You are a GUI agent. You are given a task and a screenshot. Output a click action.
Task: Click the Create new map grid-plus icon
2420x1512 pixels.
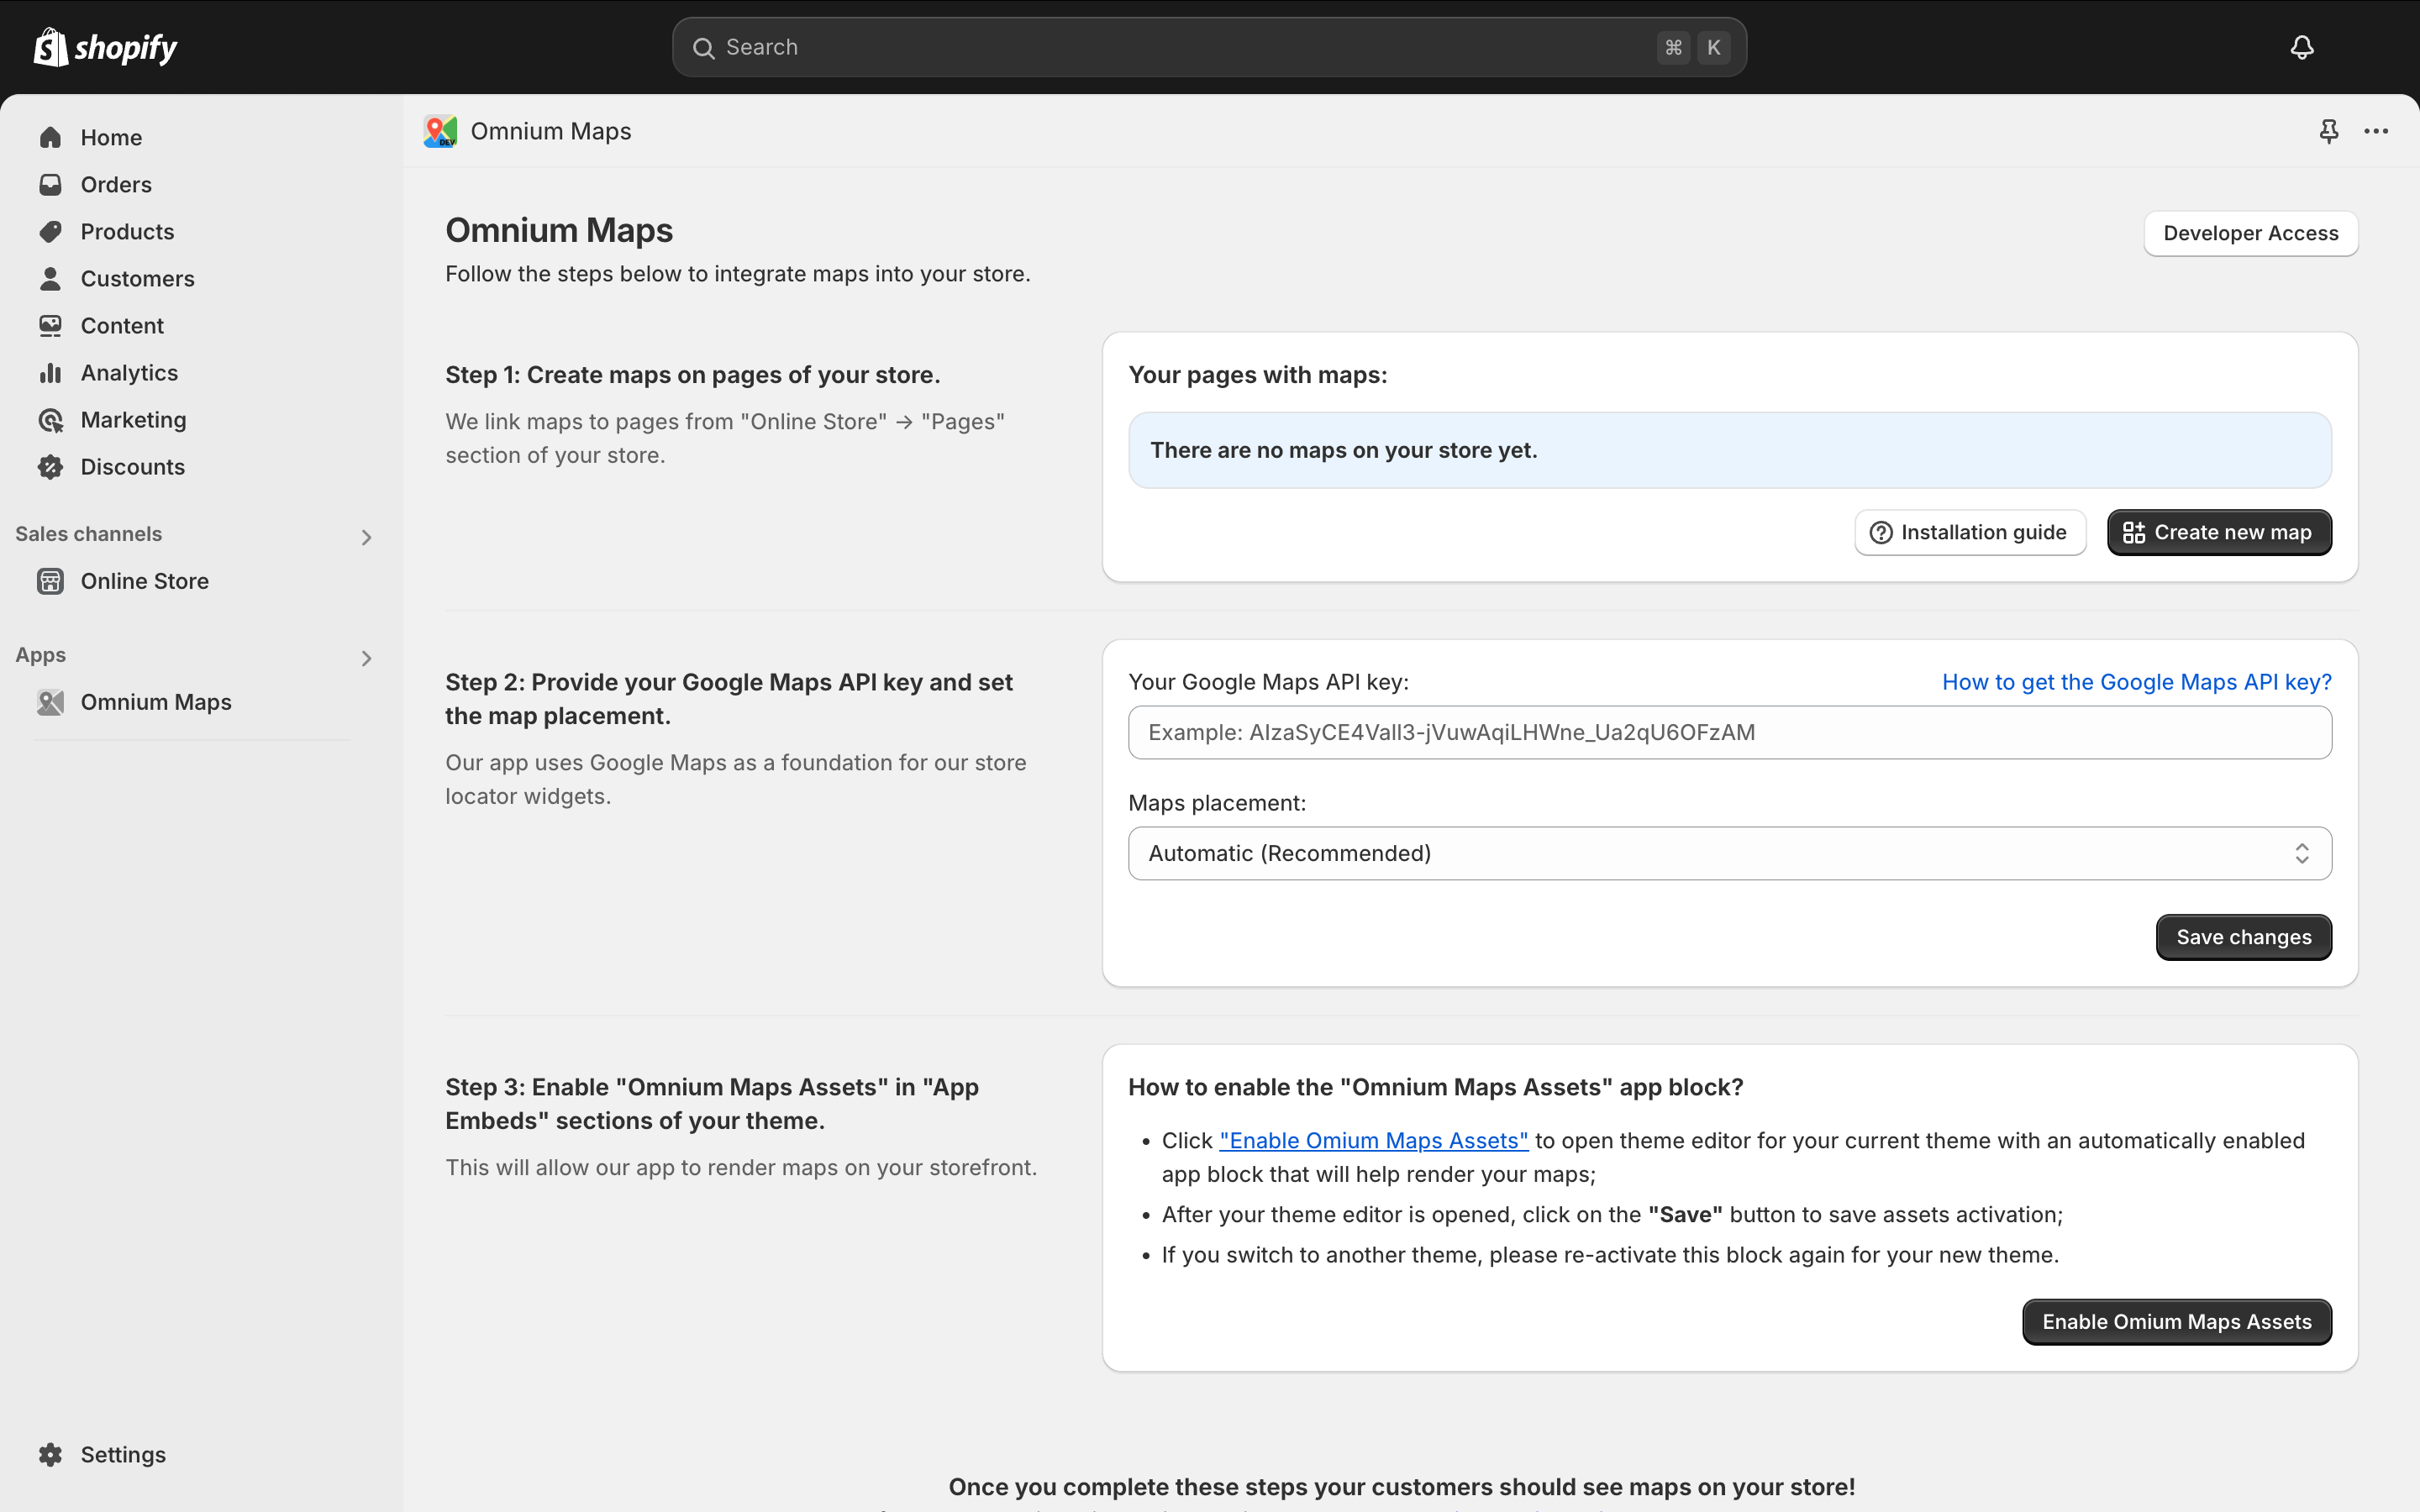click(2134, 532)
